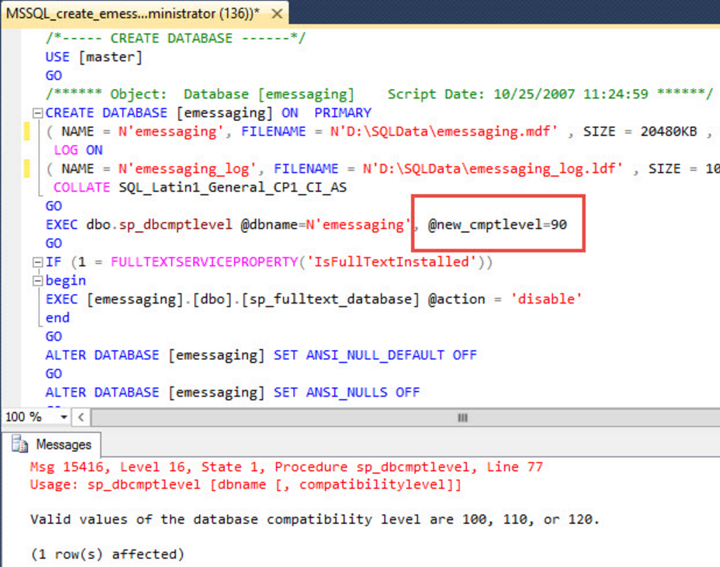Click the 'end' keyword line
The image size is (720, 567).
[57, 318]
